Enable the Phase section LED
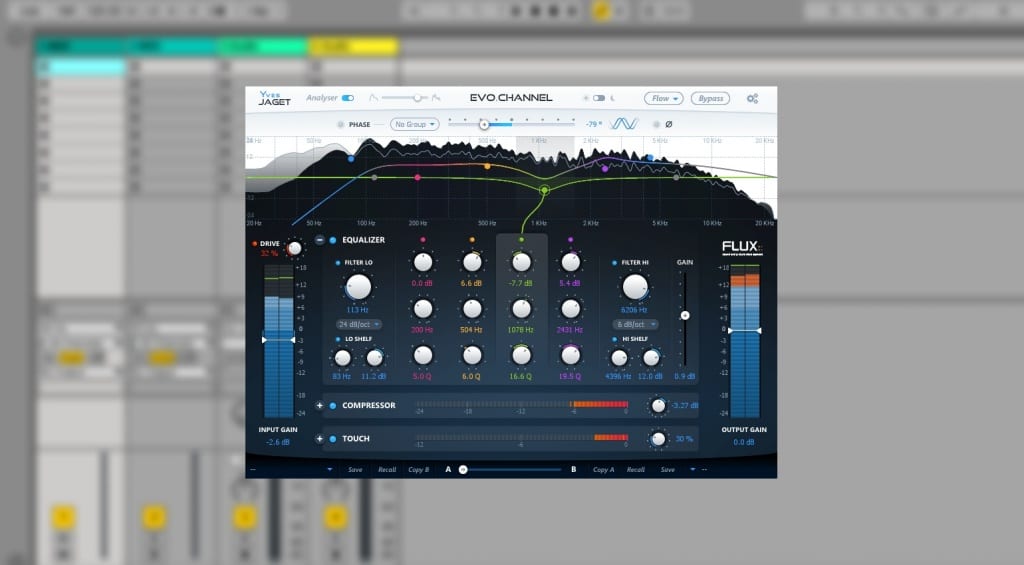Viewport: 1024px width, 565px height. tap(340, 124)
